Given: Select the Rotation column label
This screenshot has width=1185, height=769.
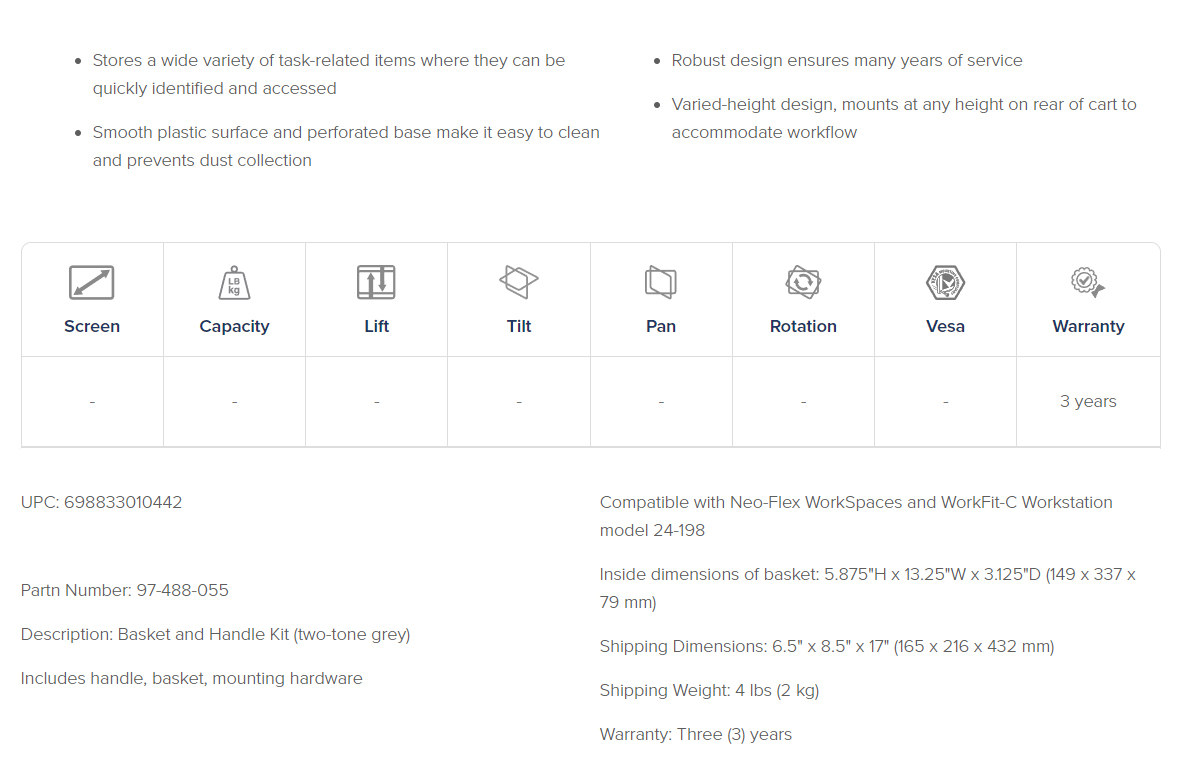Looking at the screenshot, I should [803, 326].
